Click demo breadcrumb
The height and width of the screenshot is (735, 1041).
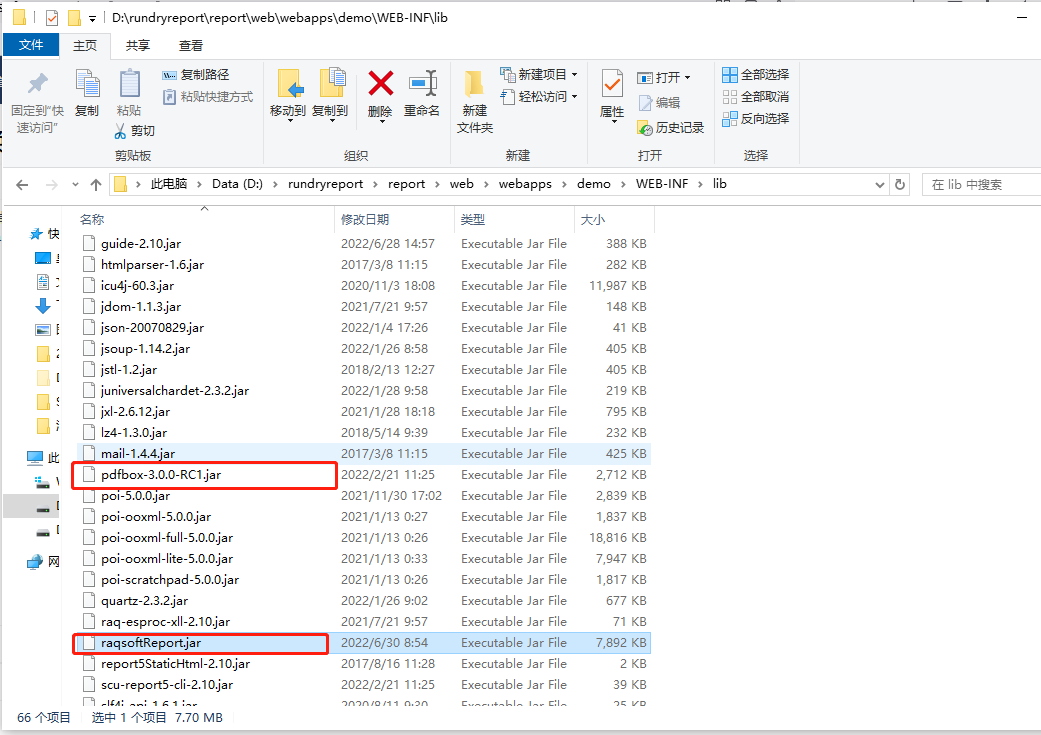pyautogui.click(x=594, y=184)
